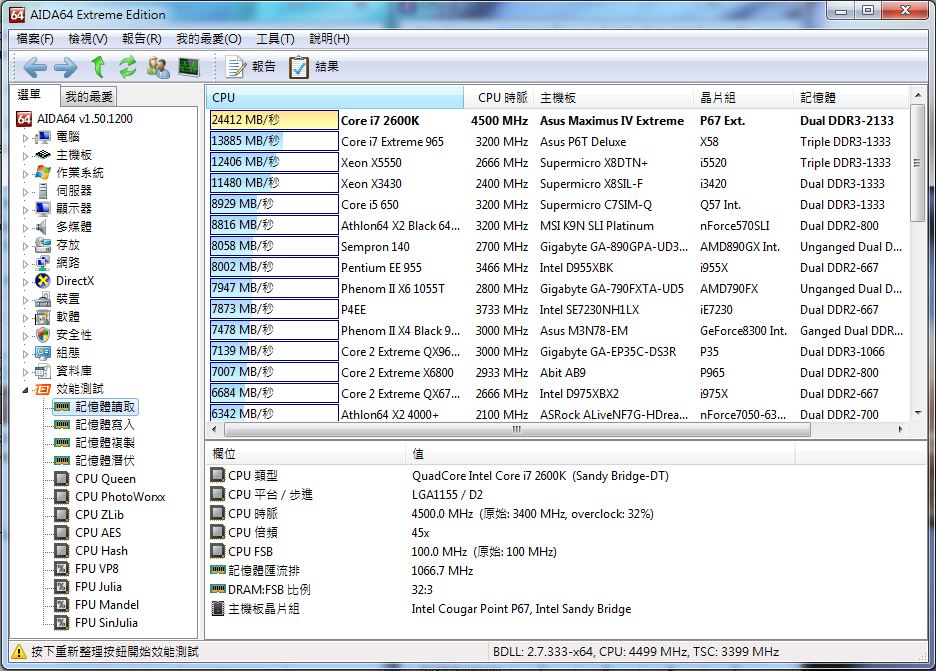Click the 報告 report toolbar button
The width and height of the screenshot is (936, 671).
pos(251,67)
